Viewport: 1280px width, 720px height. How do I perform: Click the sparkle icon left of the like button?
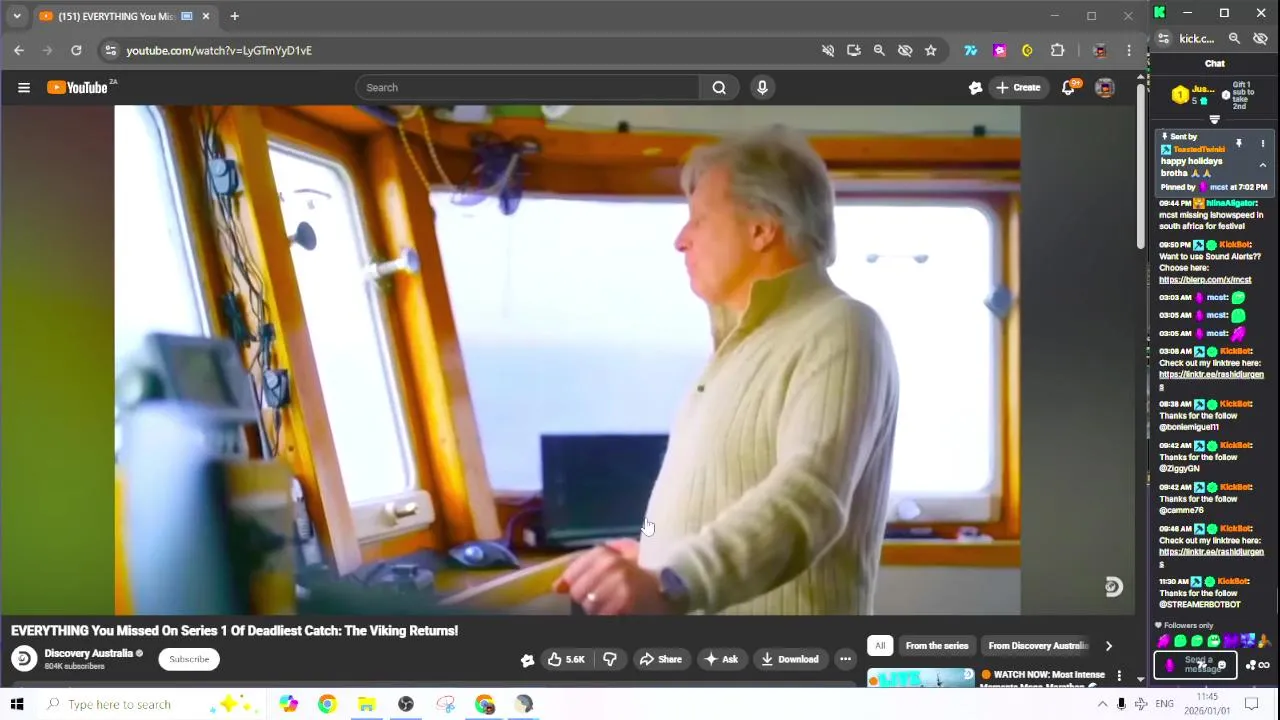point(527,659)
